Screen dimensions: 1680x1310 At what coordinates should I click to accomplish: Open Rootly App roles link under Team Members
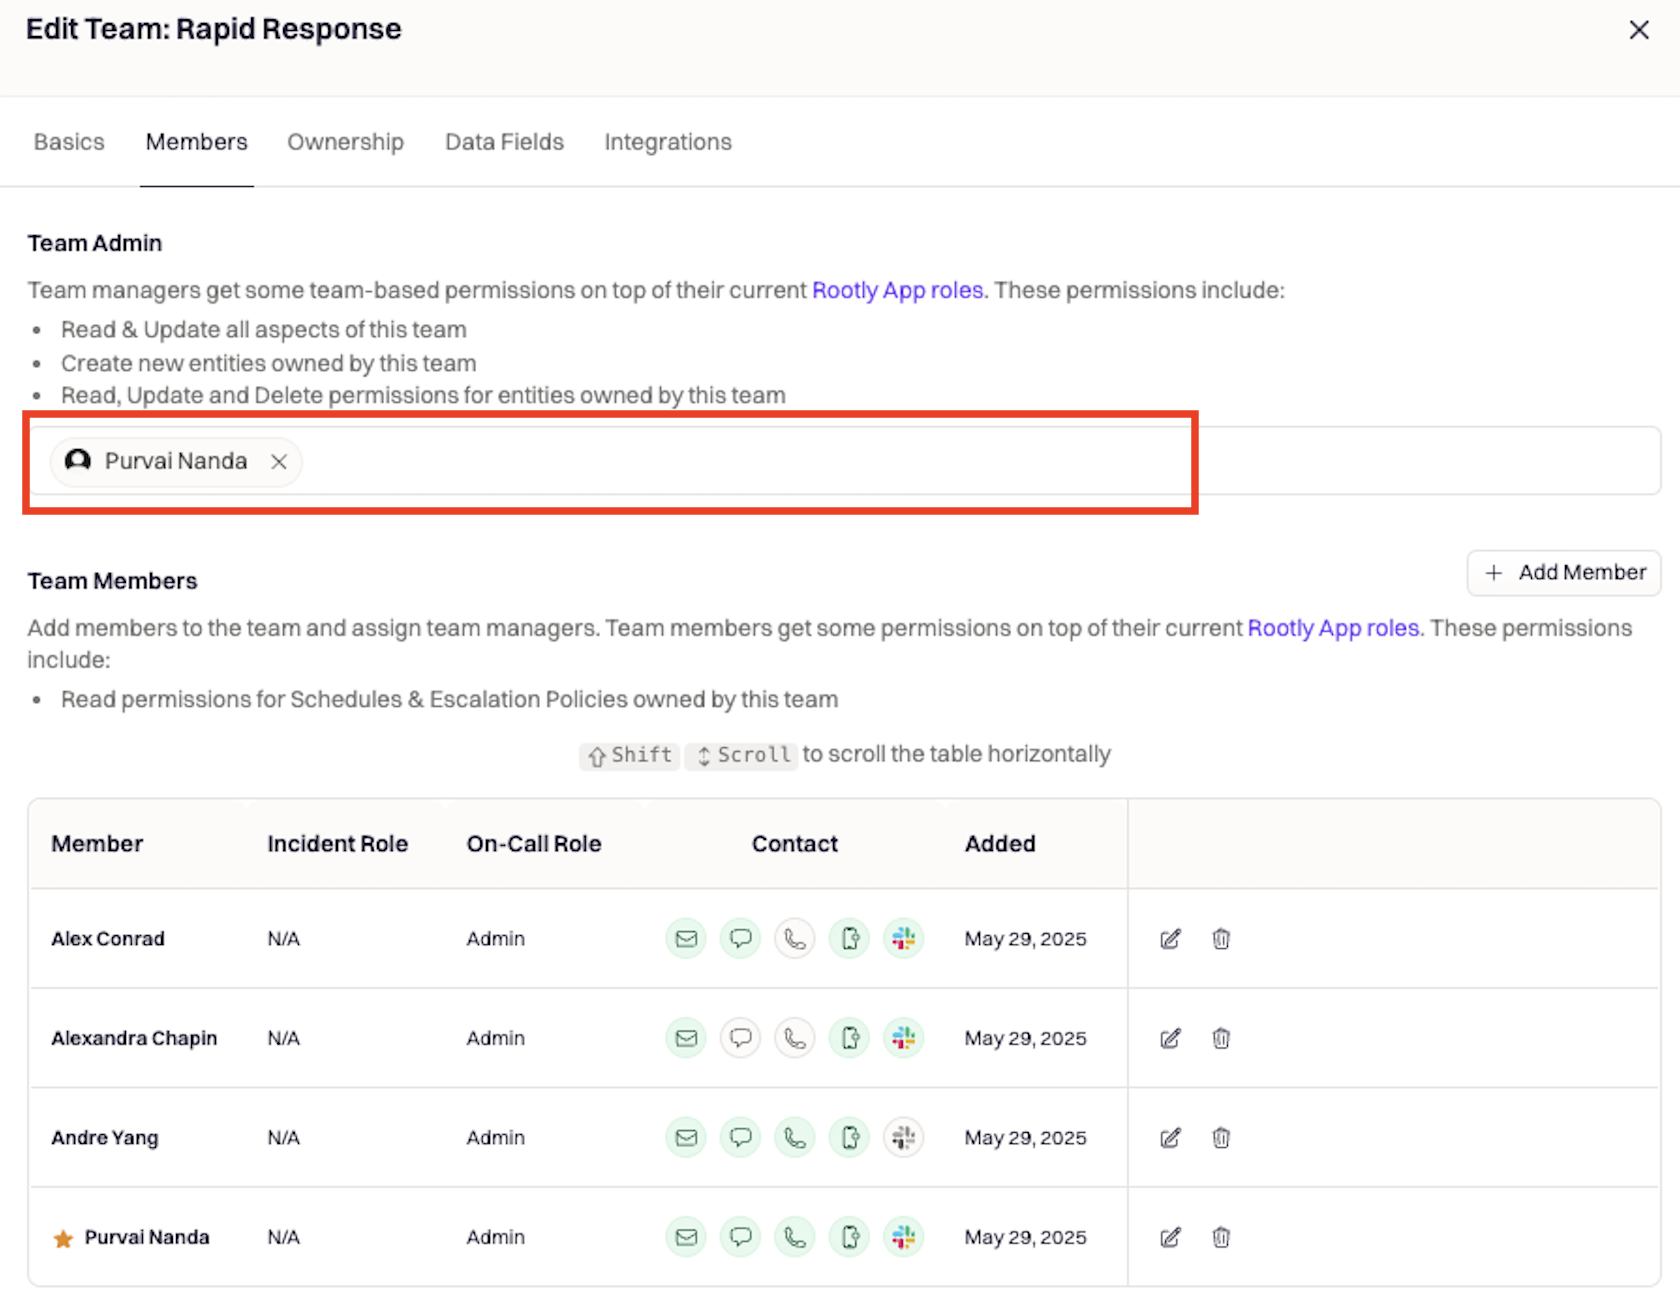[x=1333, y=628]
